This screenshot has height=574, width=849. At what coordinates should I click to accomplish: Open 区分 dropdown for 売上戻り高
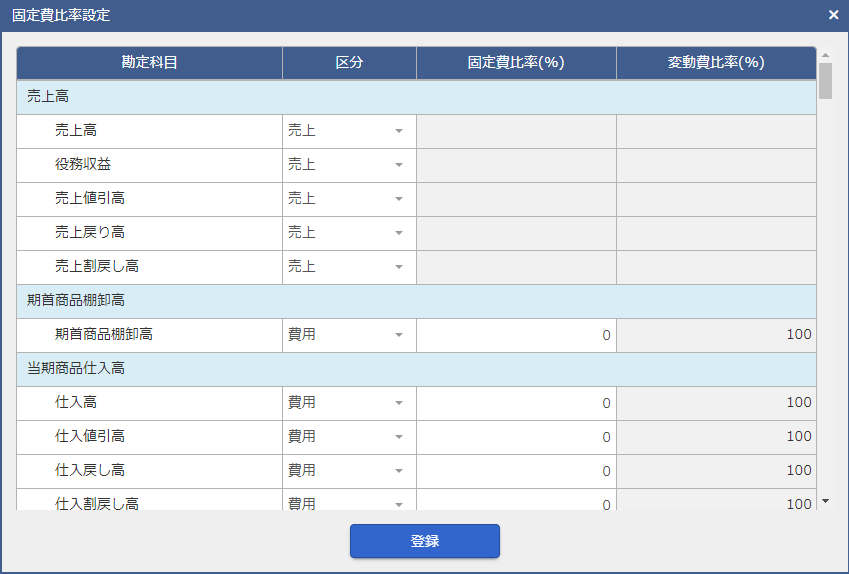349,233
